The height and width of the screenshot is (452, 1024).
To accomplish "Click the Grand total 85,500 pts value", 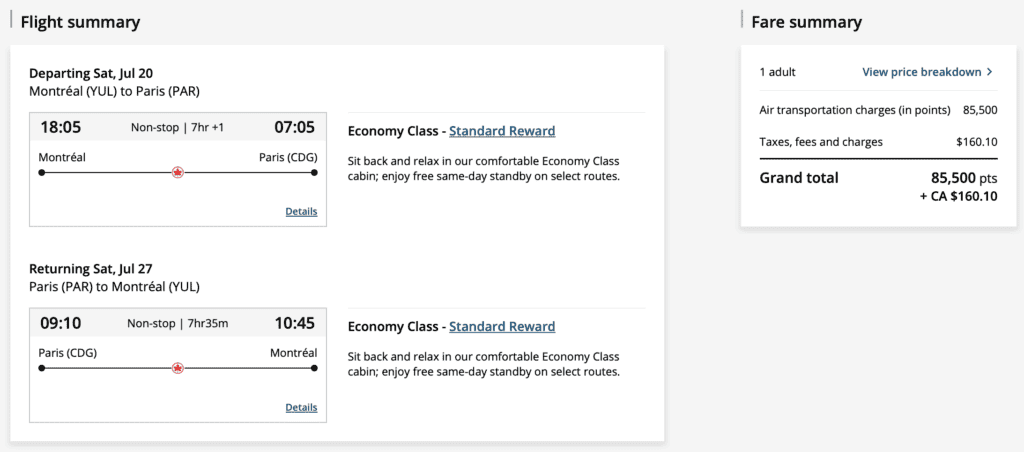I will (x=964, y=178).
